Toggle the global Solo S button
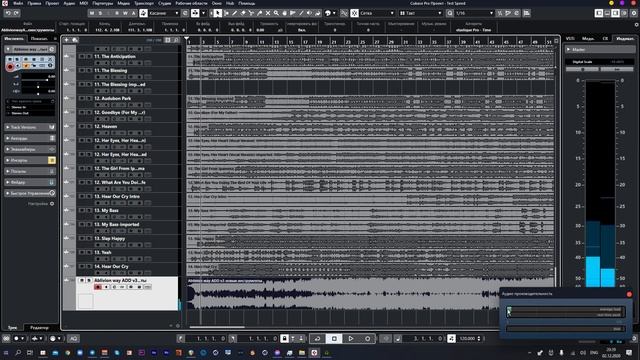This screenshot has height=360, width=640. click(100, 13)
